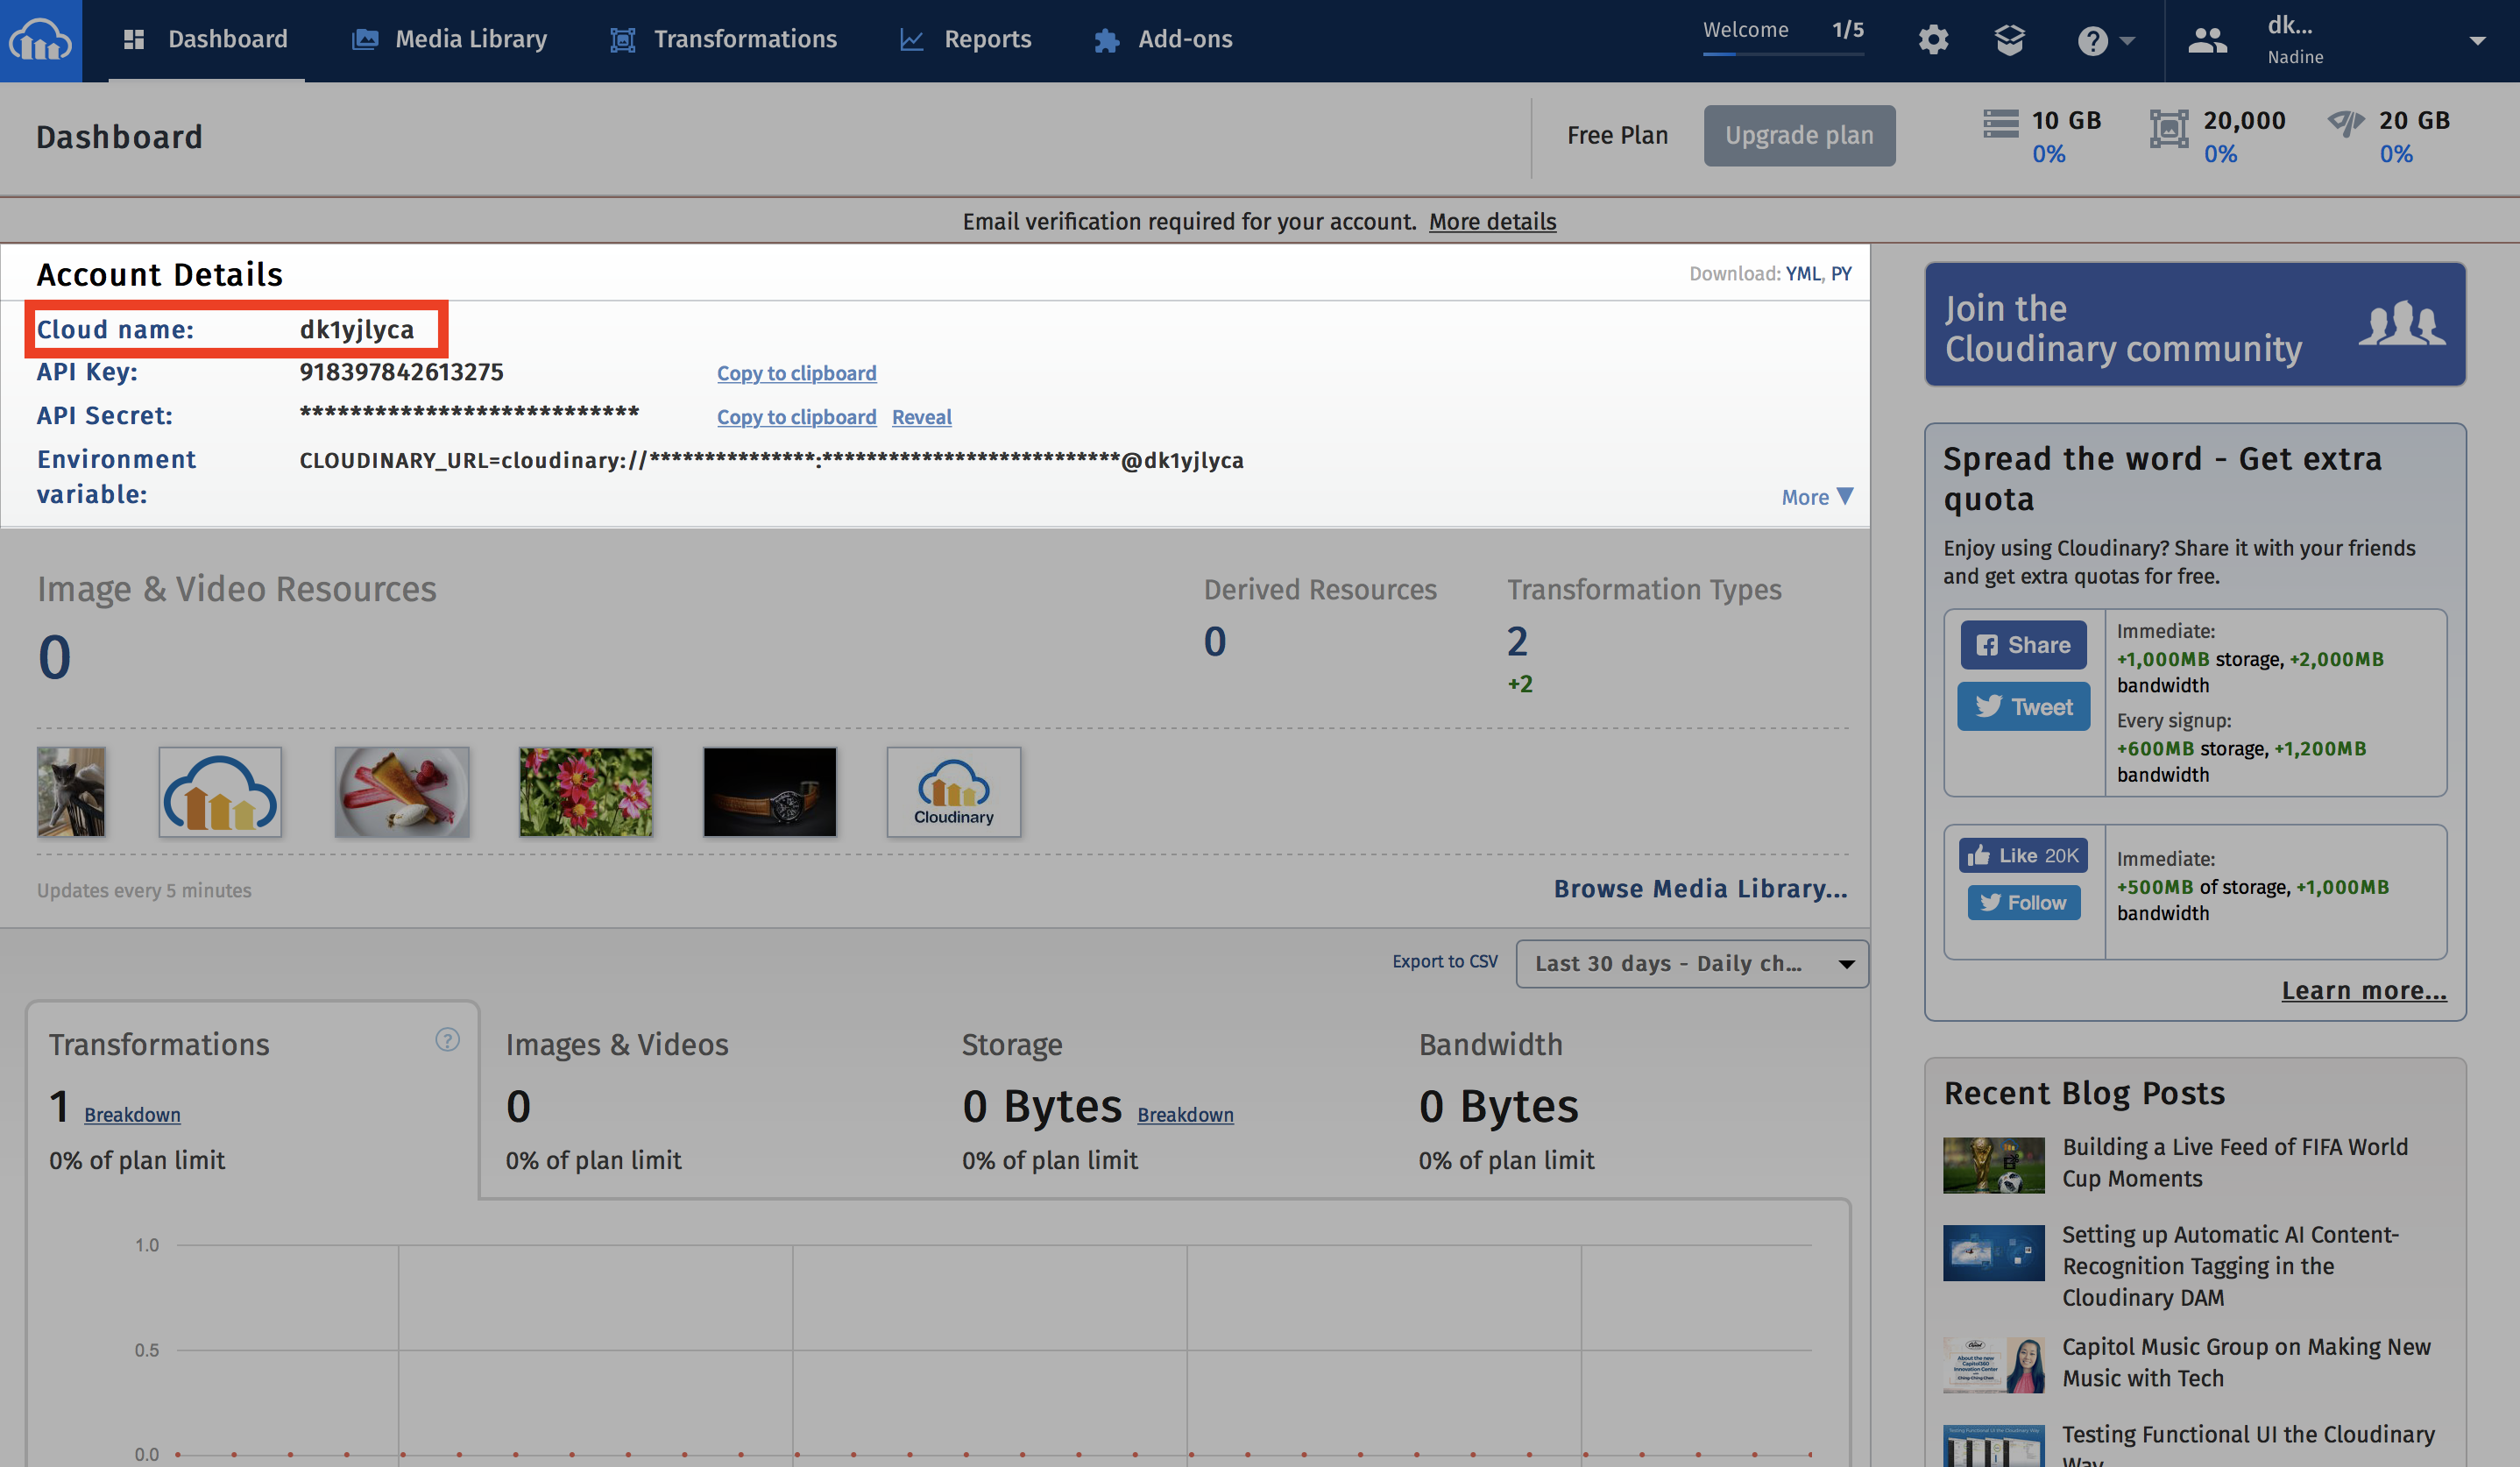
Task: Open the Last 30 days dropdown
Action: click(x=1691, y=964)
